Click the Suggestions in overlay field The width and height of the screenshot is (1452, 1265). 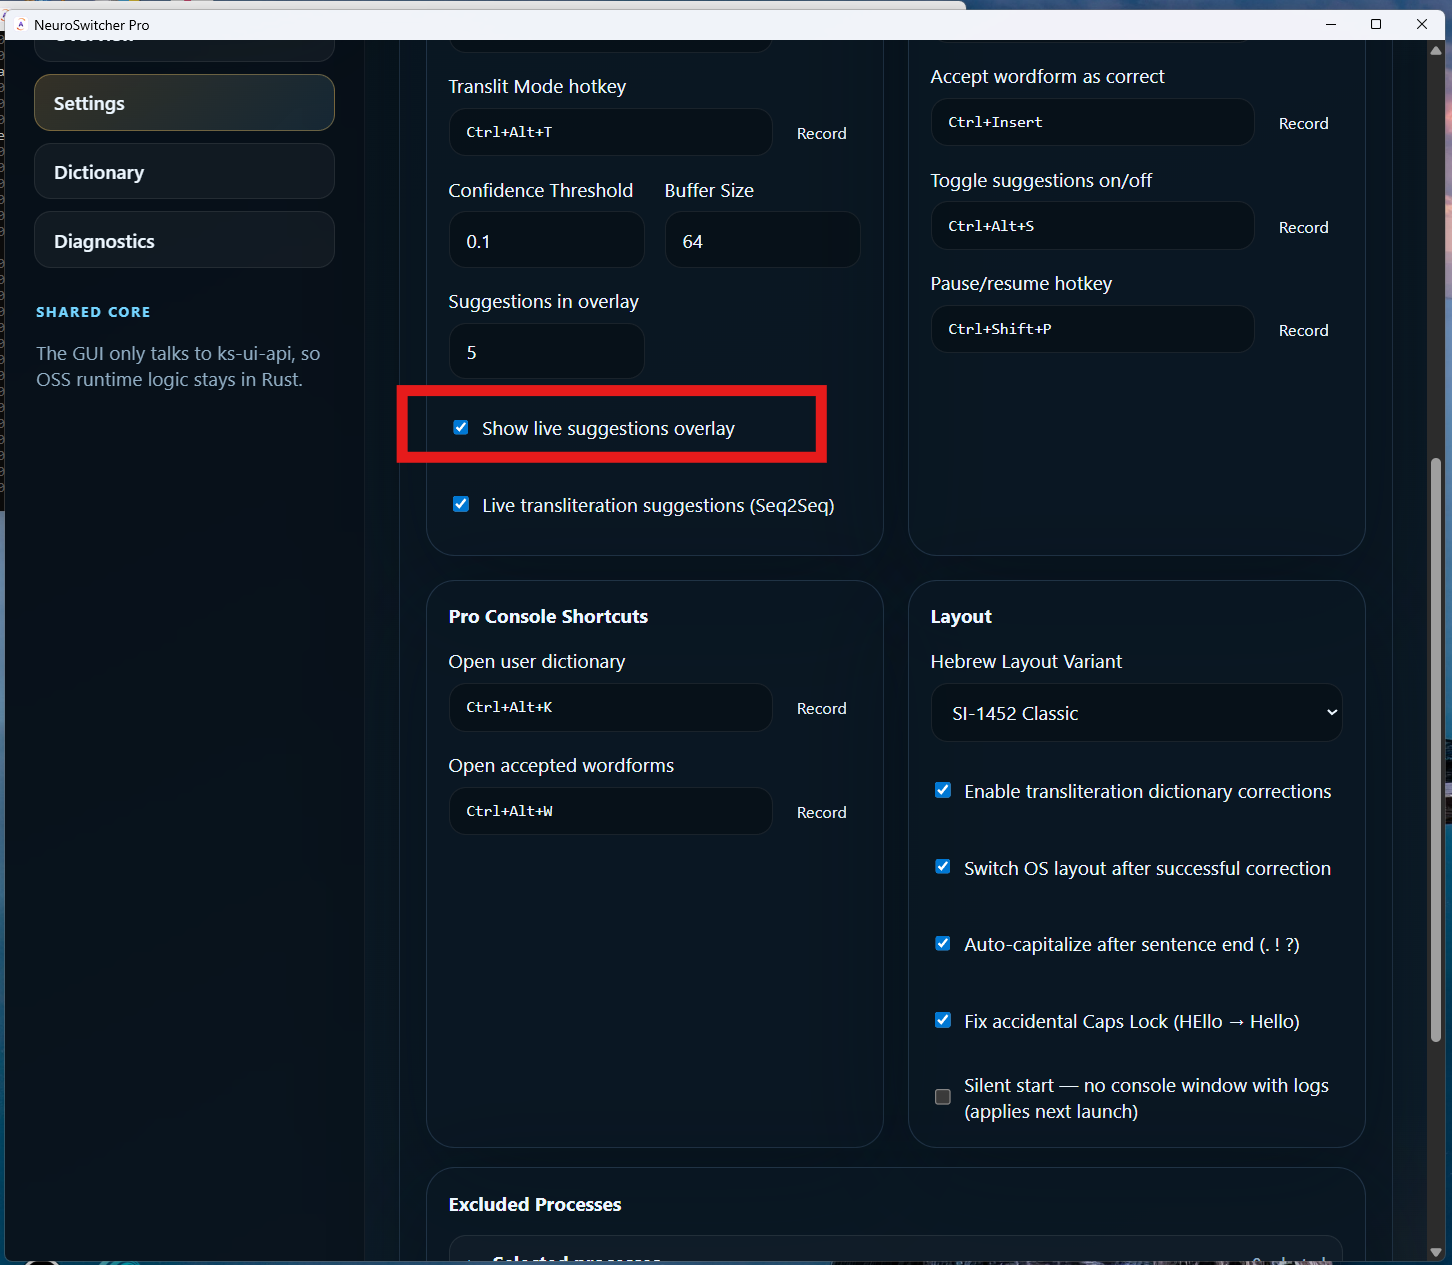[x=546, y=351]
